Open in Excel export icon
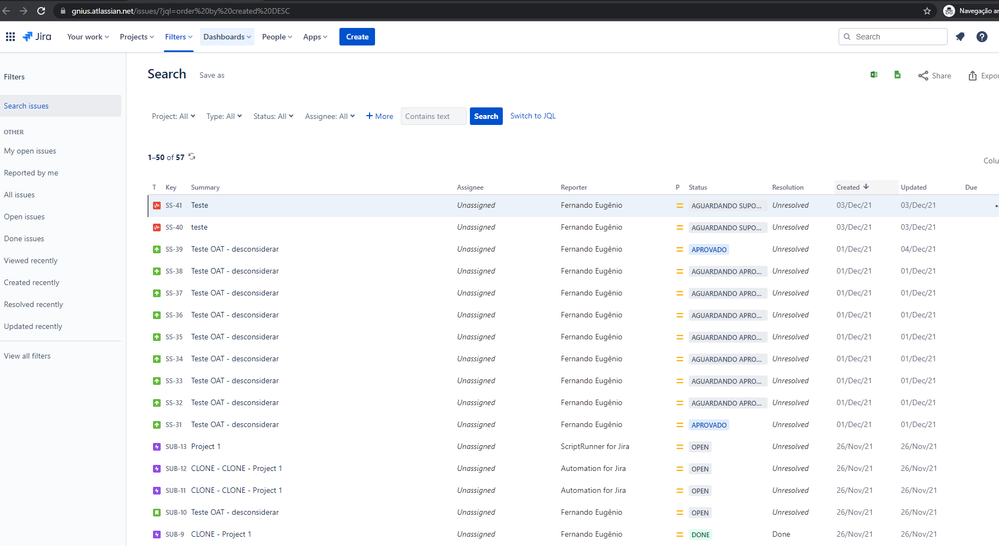The image size is (999, 546). 874,75
